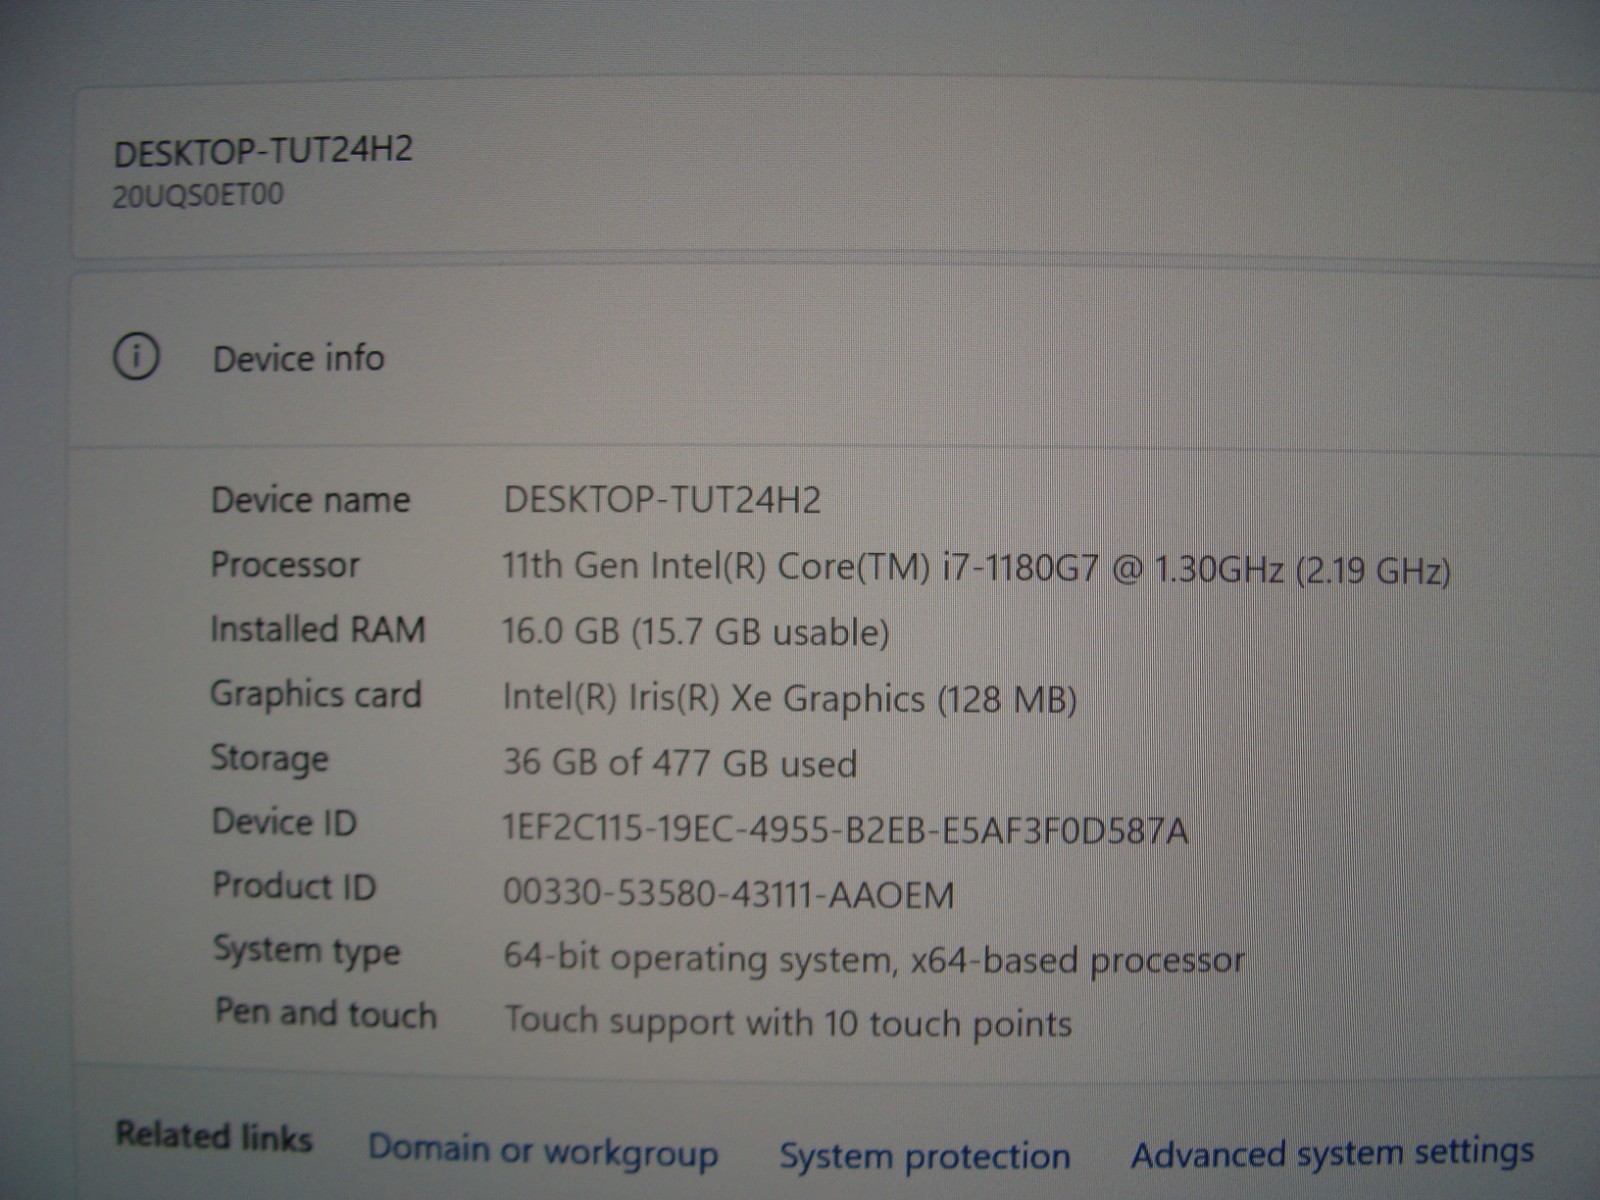Open the System protection link
1600x1200 pixels.
tap(925, 1156)
